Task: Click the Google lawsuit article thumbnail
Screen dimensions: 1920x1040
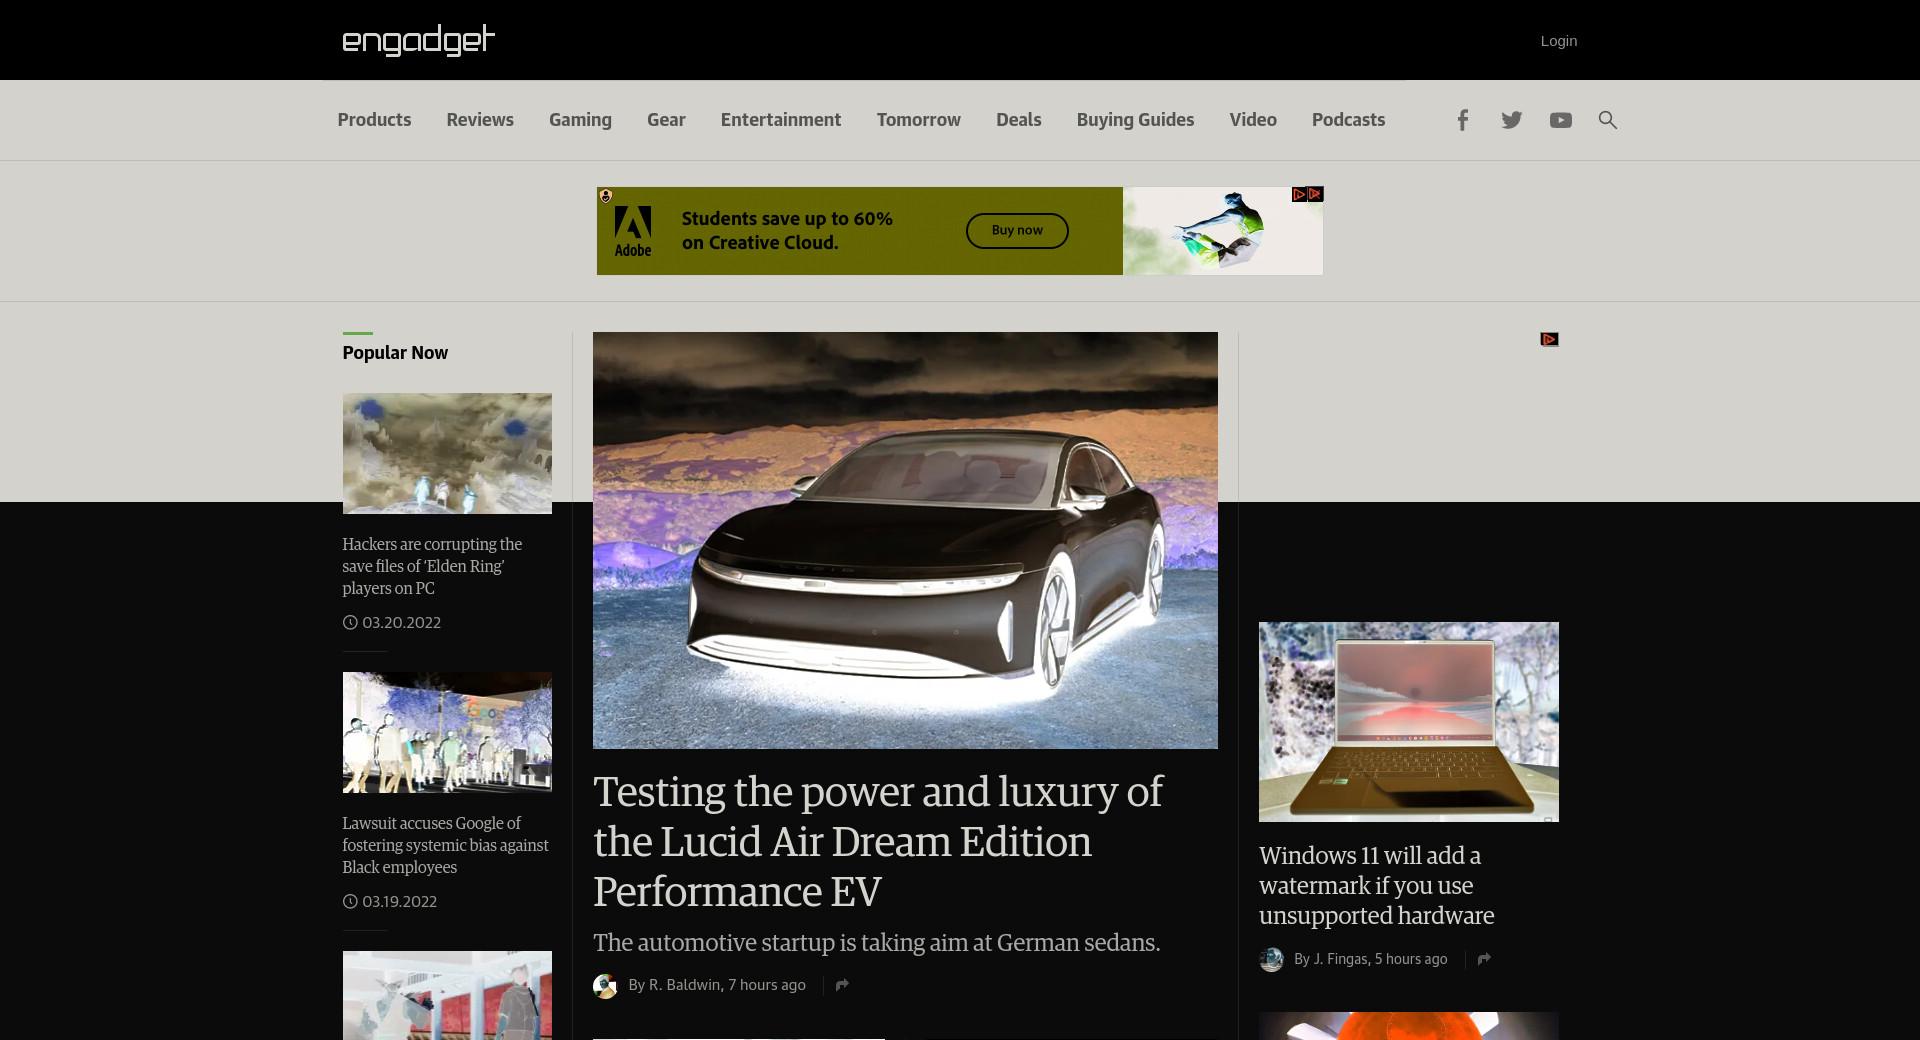Action: tap(447, 732)
